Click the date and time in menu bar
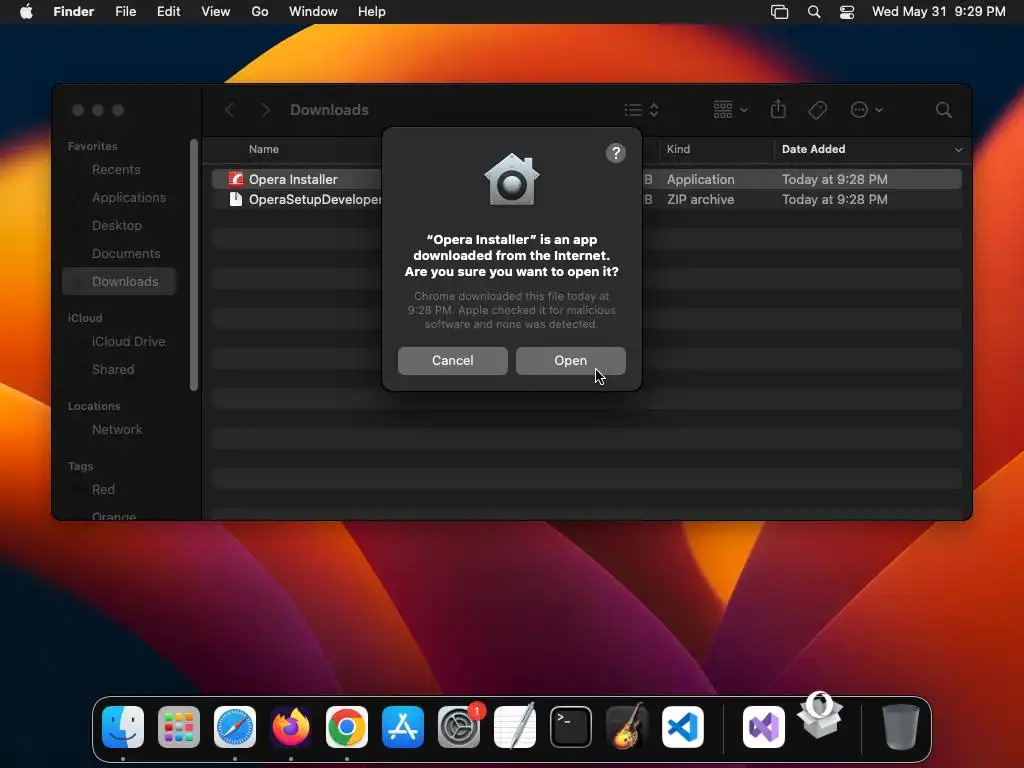 [x=938, y=12]
